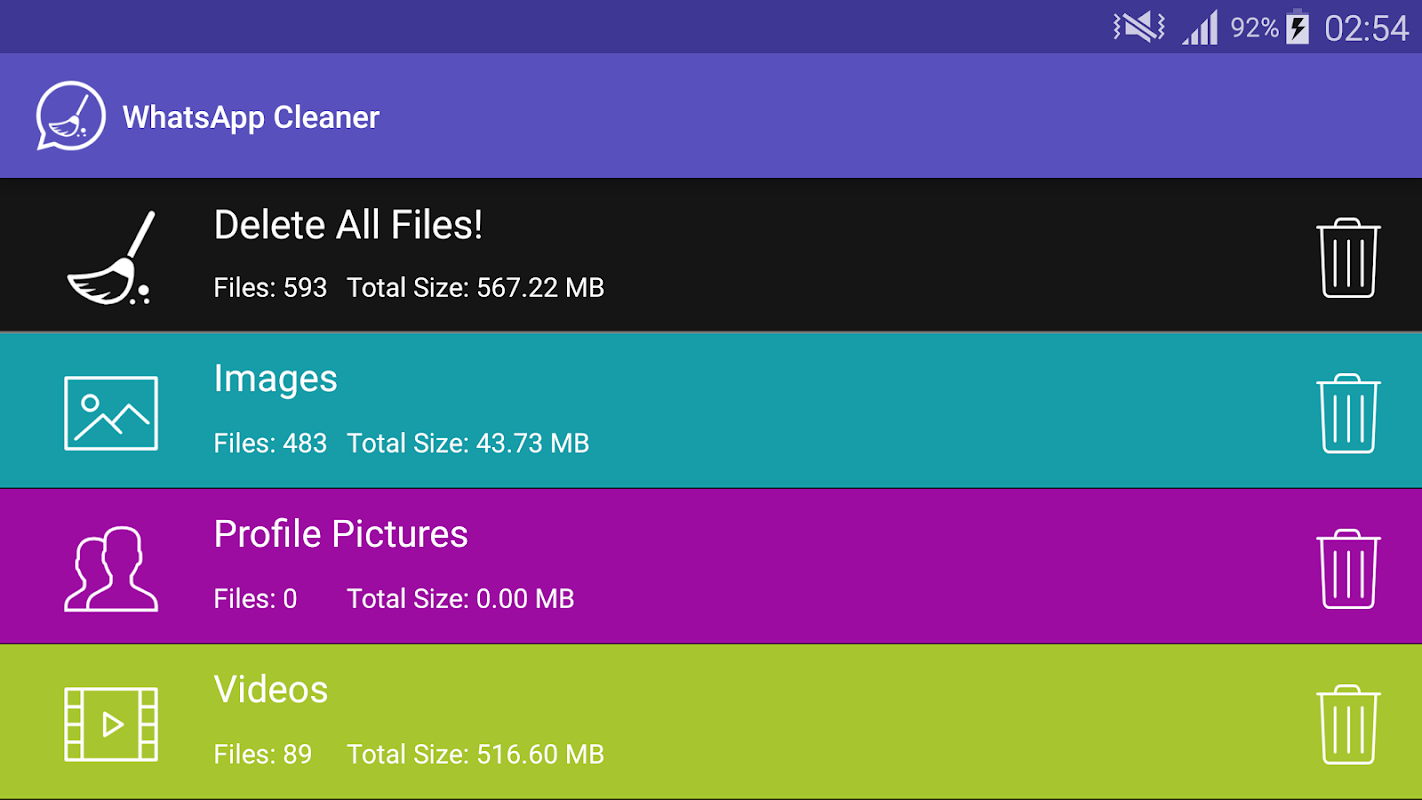Open the Videos category label
Screen dimensions: 1422x800
point(270,690)
